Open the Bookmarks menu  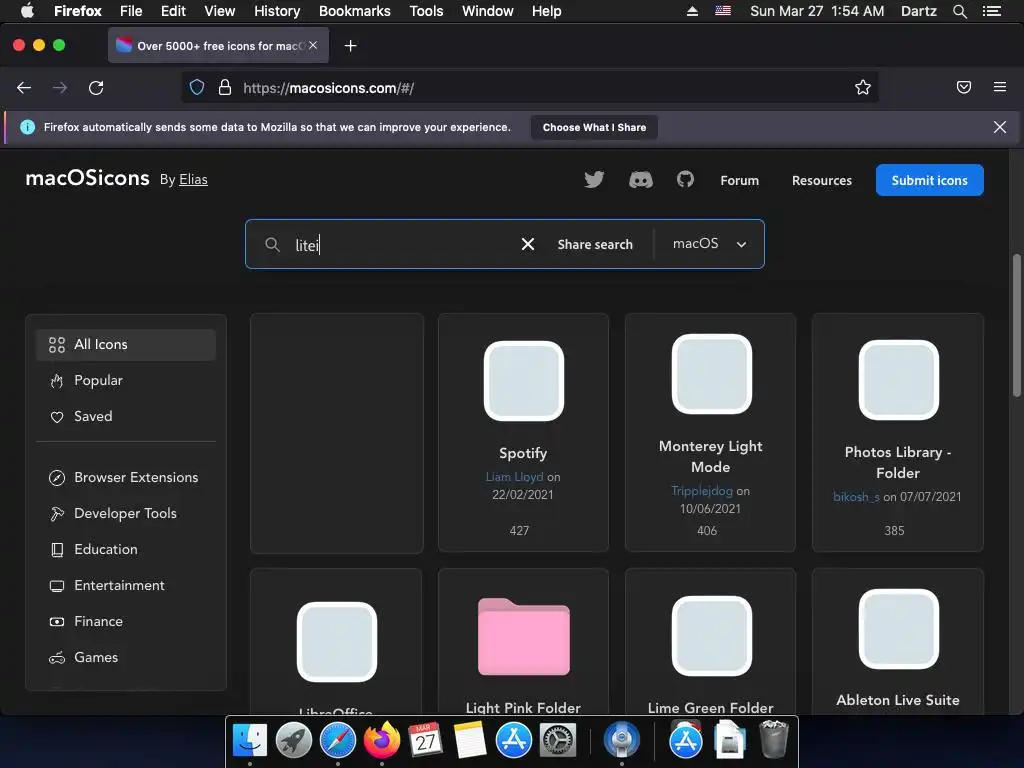355,11
